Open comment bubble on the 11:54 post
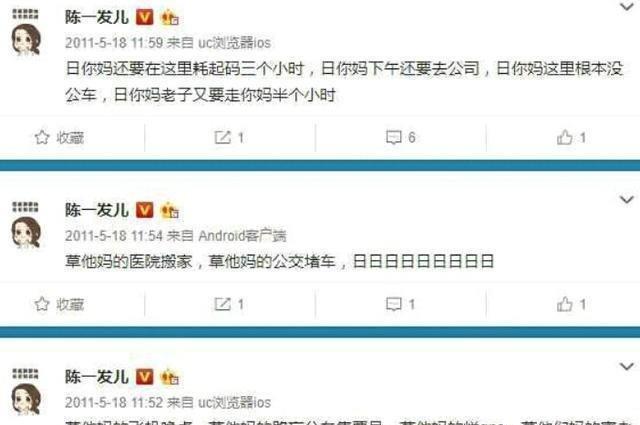Viewport: 640px width, 425px height. [393, 304]
